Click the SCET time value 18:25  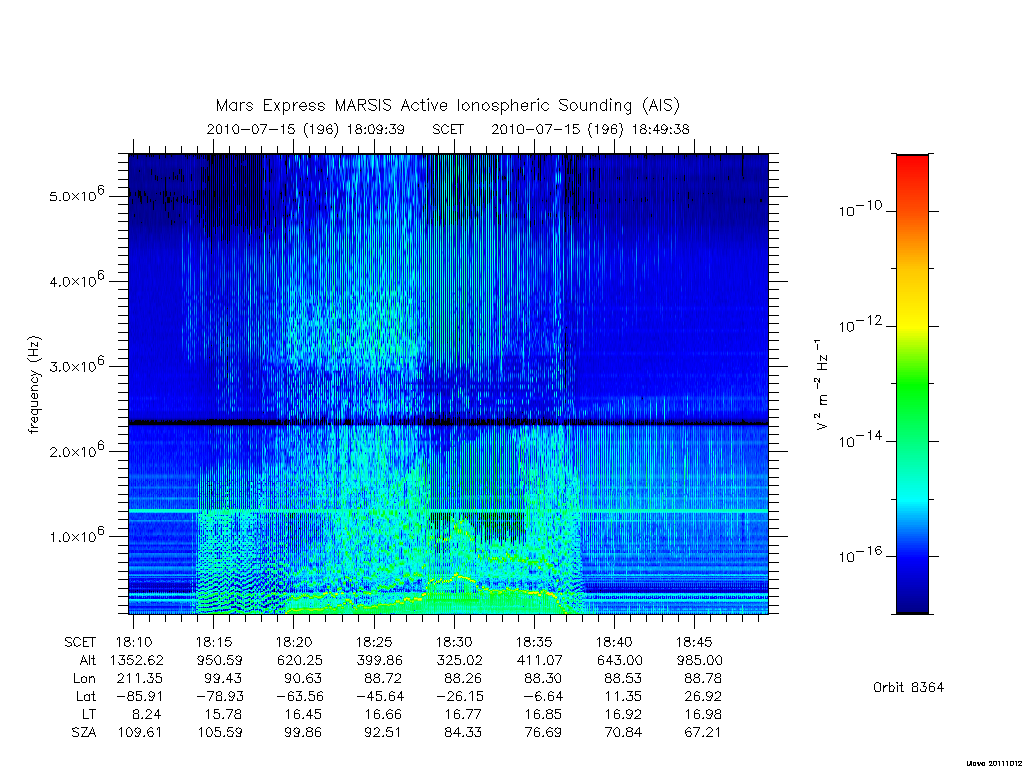pyautogui.click(x=374, y=642)
